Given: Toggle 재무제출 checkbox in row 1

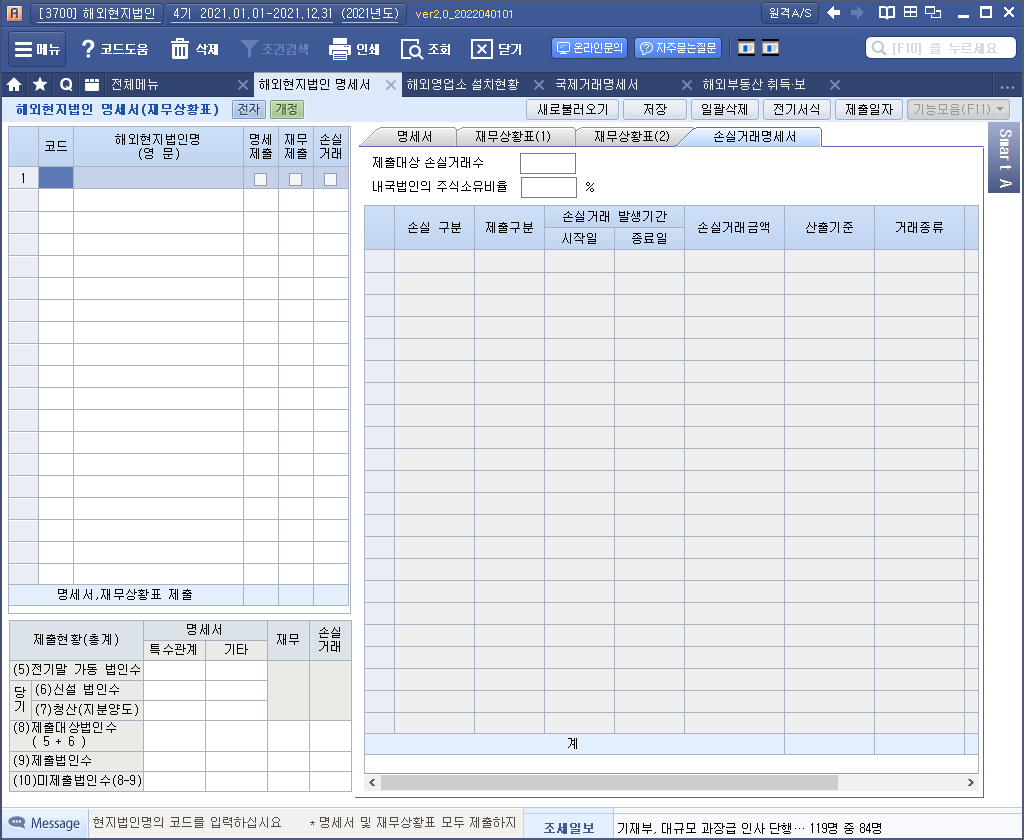Looking at the screenshot, I should coord(295,179).
